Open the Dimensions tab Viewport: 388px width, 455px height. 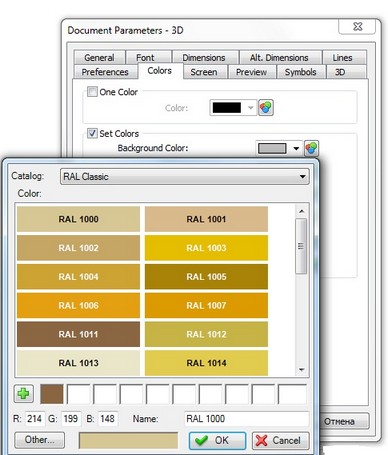pyautogui.click(x=204, y=58)
